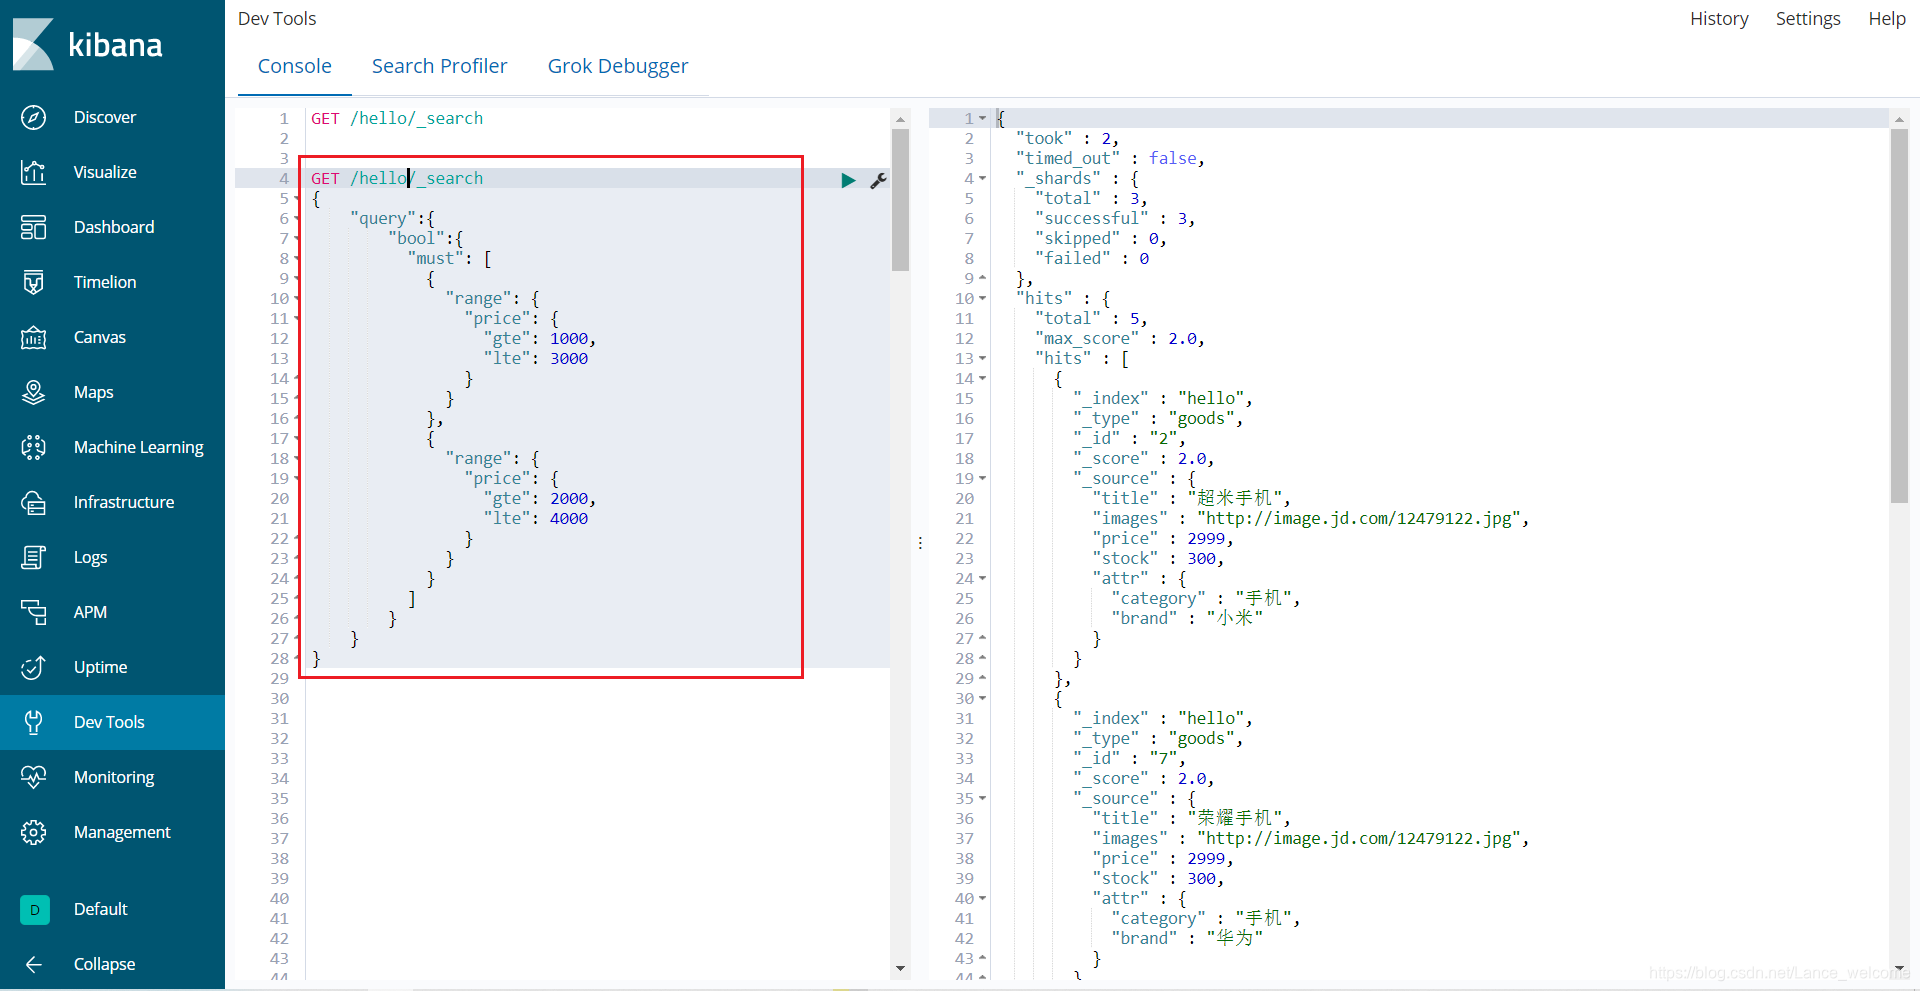The width and height of the screenshot is (1920, 991).
Task: Select the Dev Tools wrench icon in sidebar
Action: (33, 722)
